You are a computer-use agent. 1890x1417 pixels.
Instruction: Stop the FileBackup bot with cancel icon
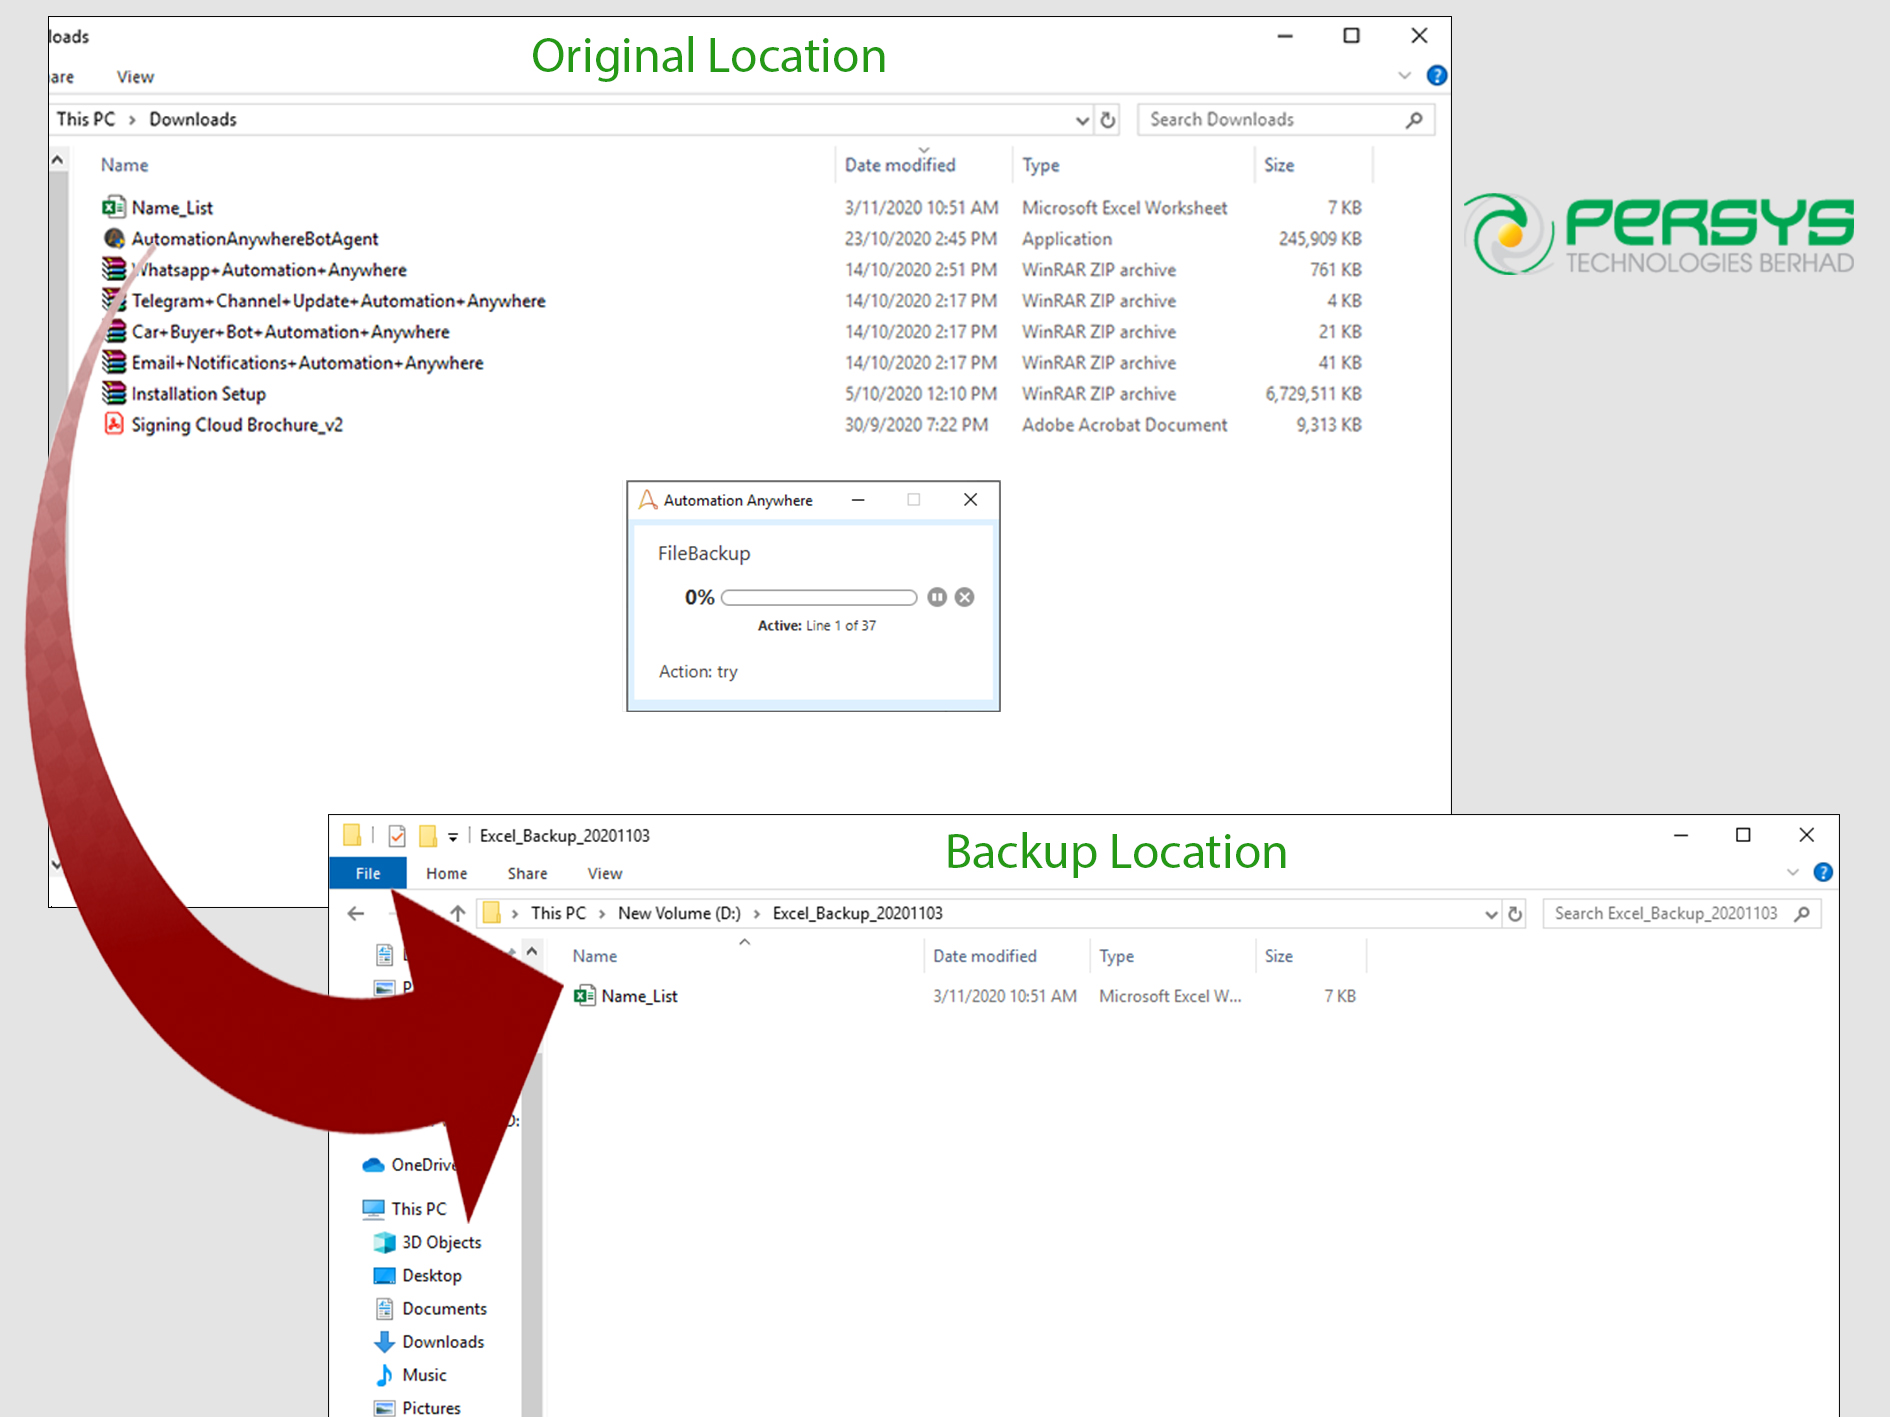click(x=964, y=597)
